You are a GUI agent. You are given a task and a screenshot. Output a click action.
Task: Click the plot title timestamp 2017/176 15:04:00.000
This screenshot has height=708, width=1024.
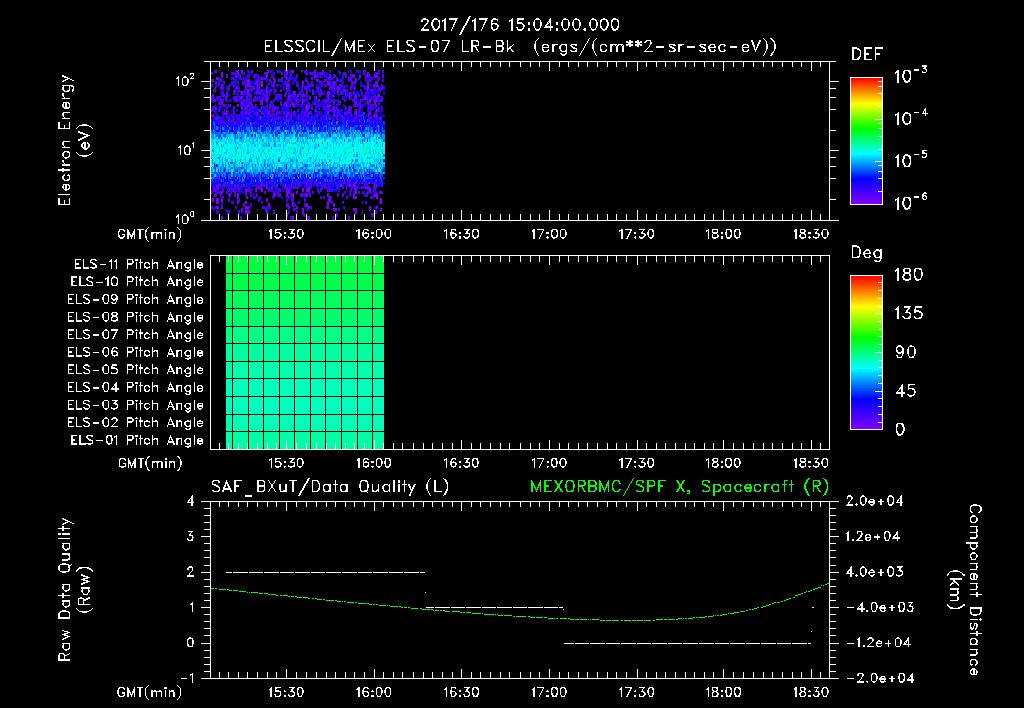(x=520, y=25)
